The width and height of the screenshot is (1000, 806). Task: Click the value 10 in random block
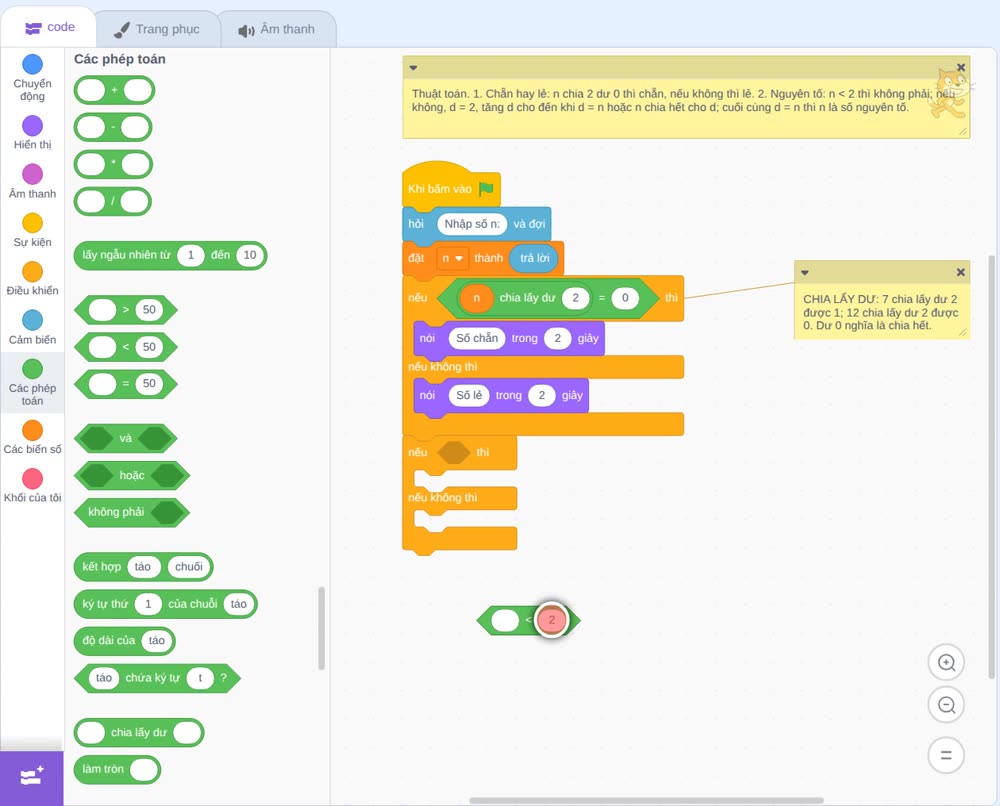point(249,255)
